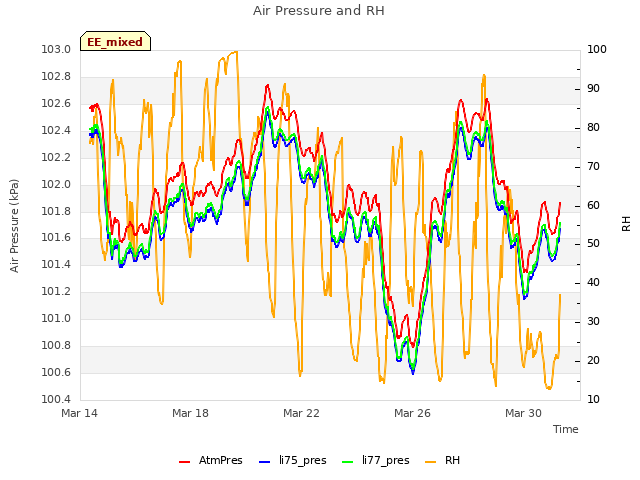Click the 100.8 pressure axis tick

coord(56,345)
